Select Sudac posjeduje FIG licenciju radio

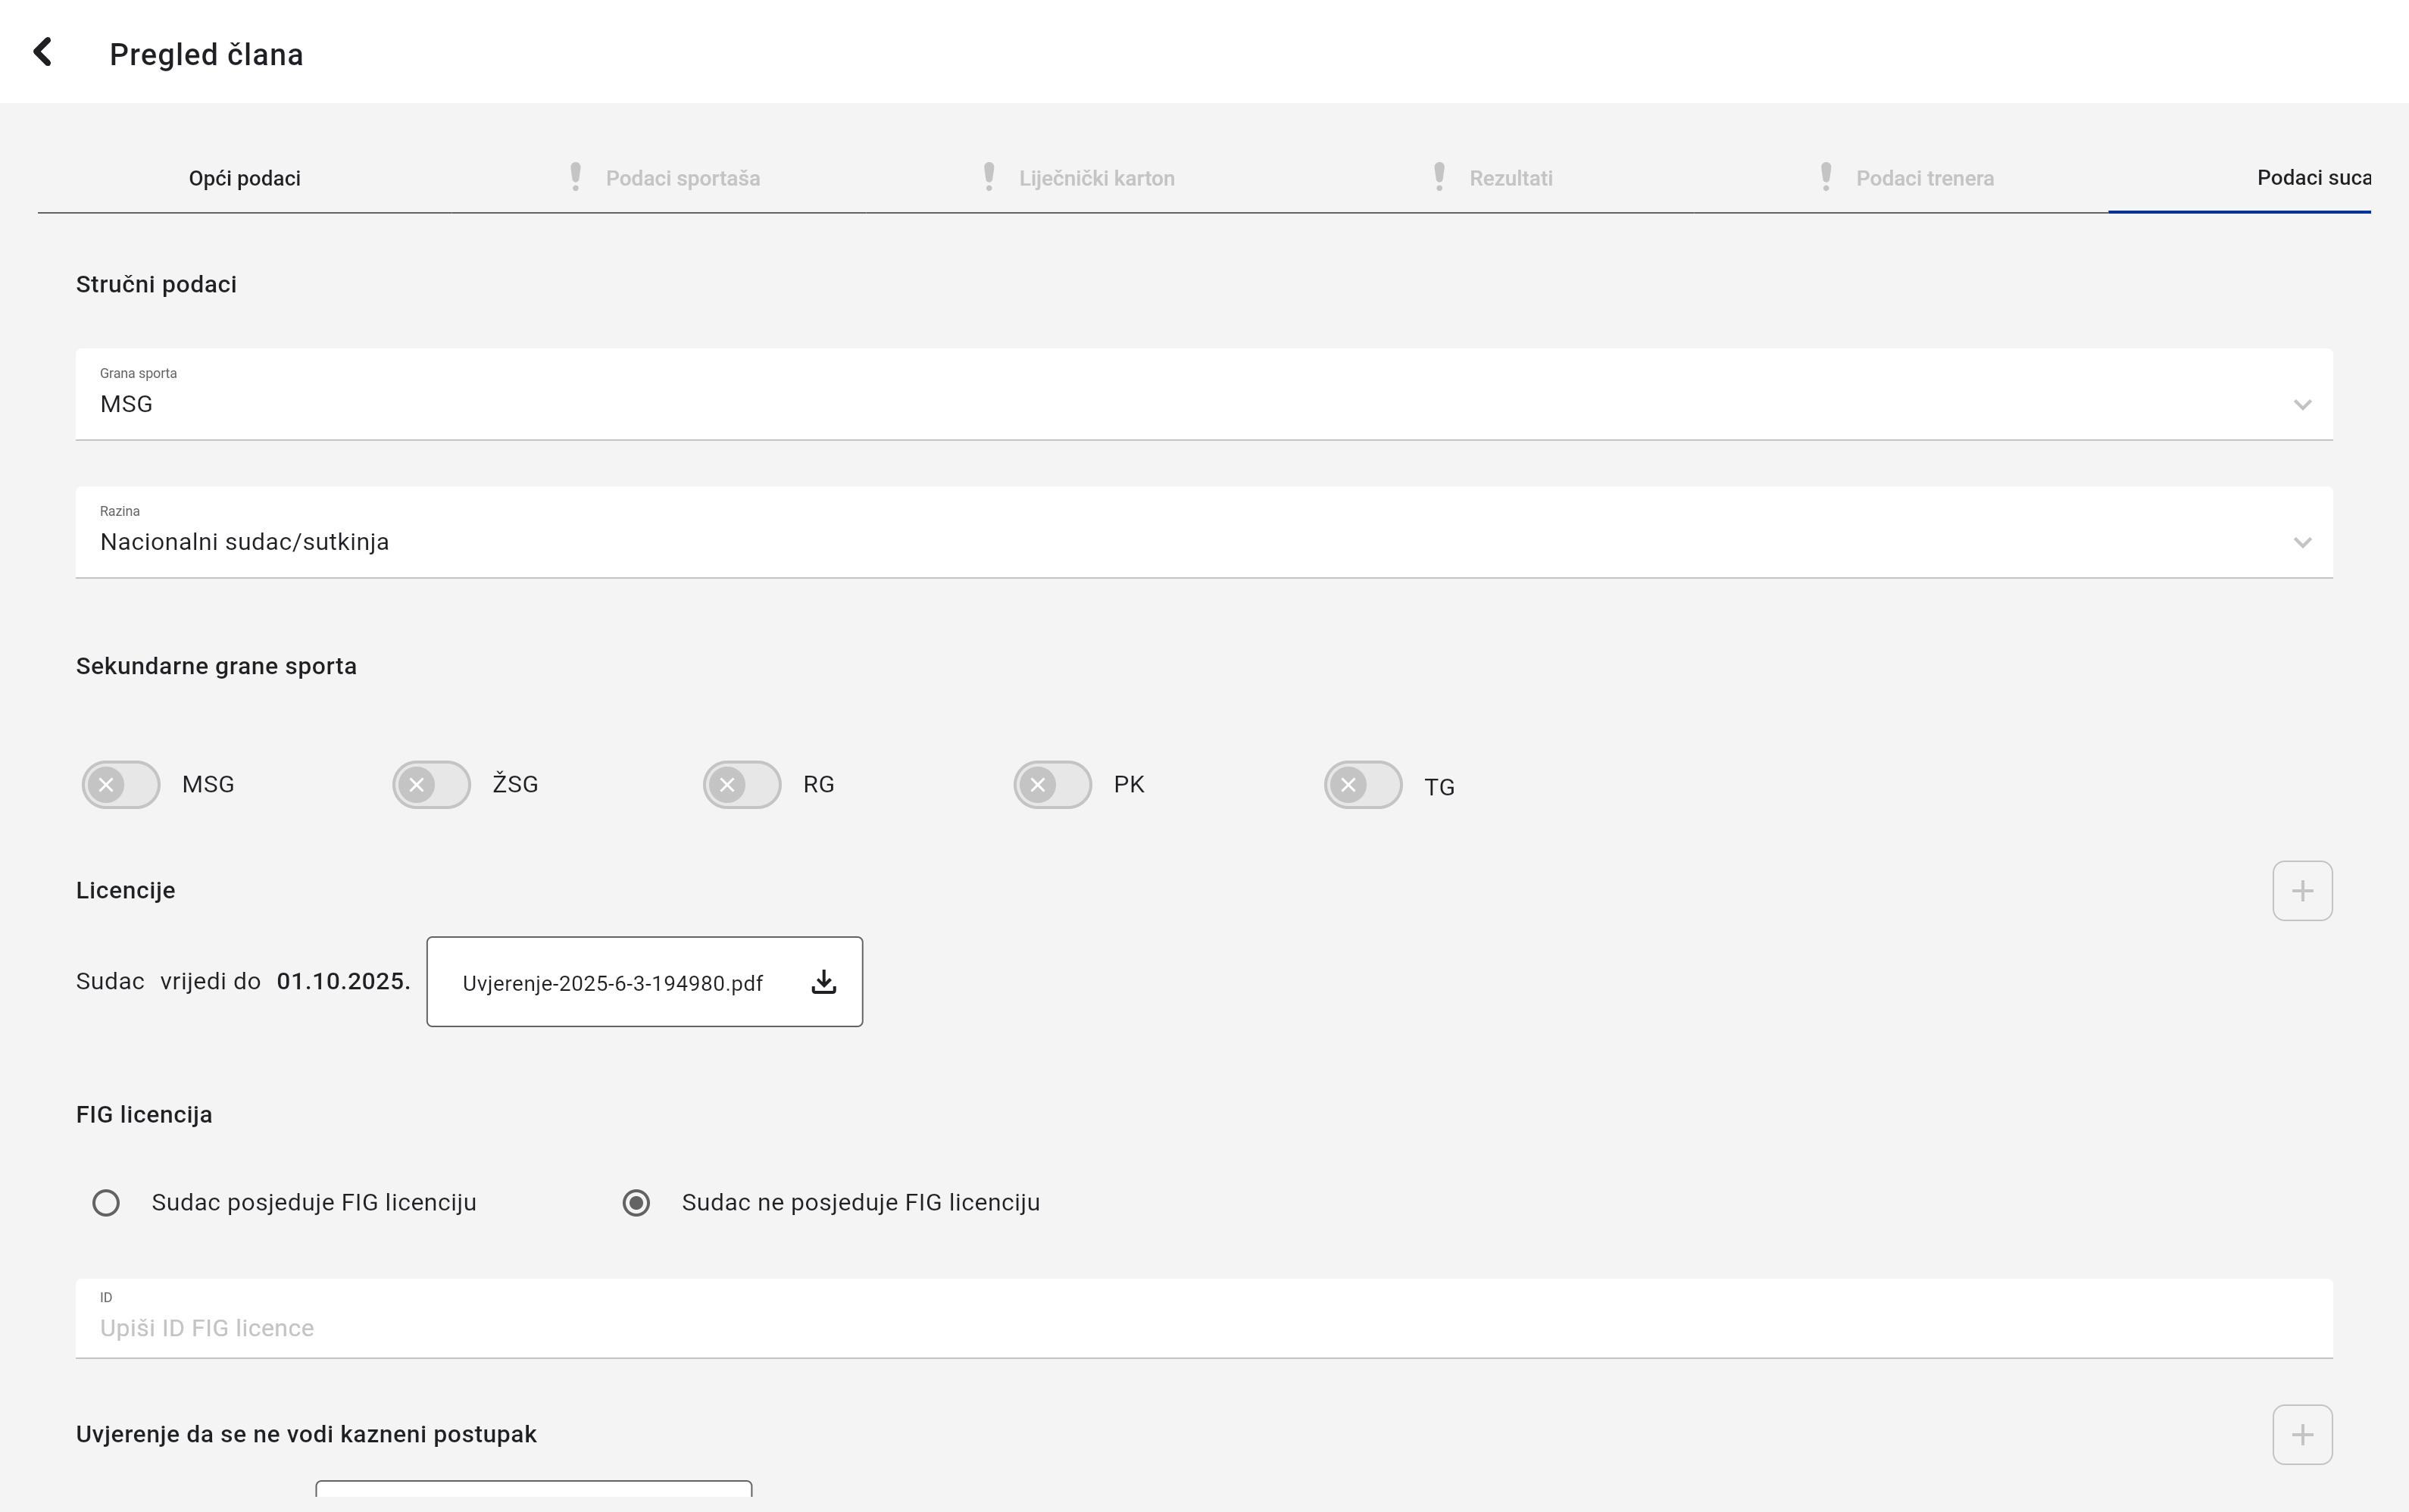[106, 1203]
